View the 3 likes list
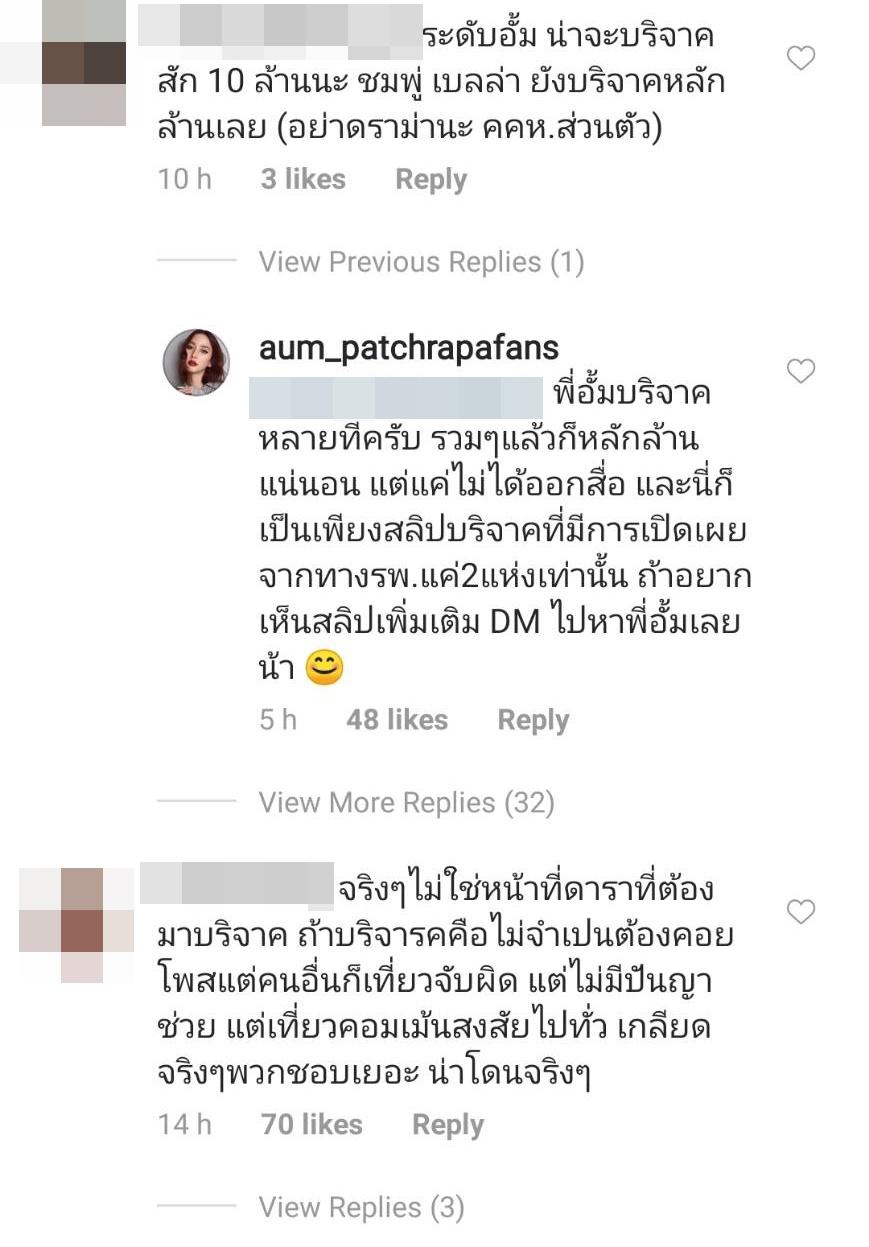The height and width of the screenshot is (1247, 869). 303,180
